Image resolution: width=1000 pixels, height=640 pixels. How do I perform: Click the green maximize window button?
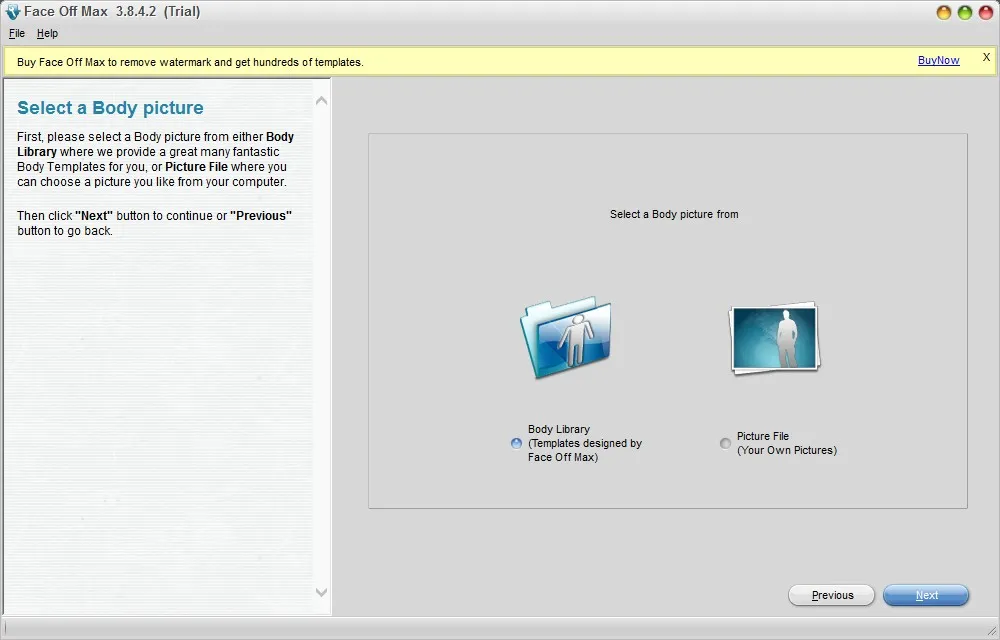pyautogui.click(x=965, y=13)
